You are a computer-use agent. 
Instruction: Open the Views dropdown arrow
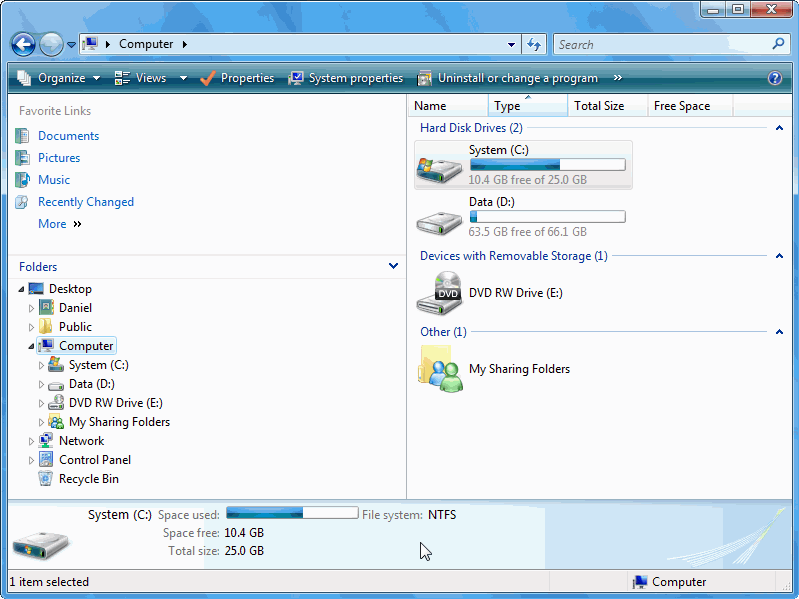point(183,78)
